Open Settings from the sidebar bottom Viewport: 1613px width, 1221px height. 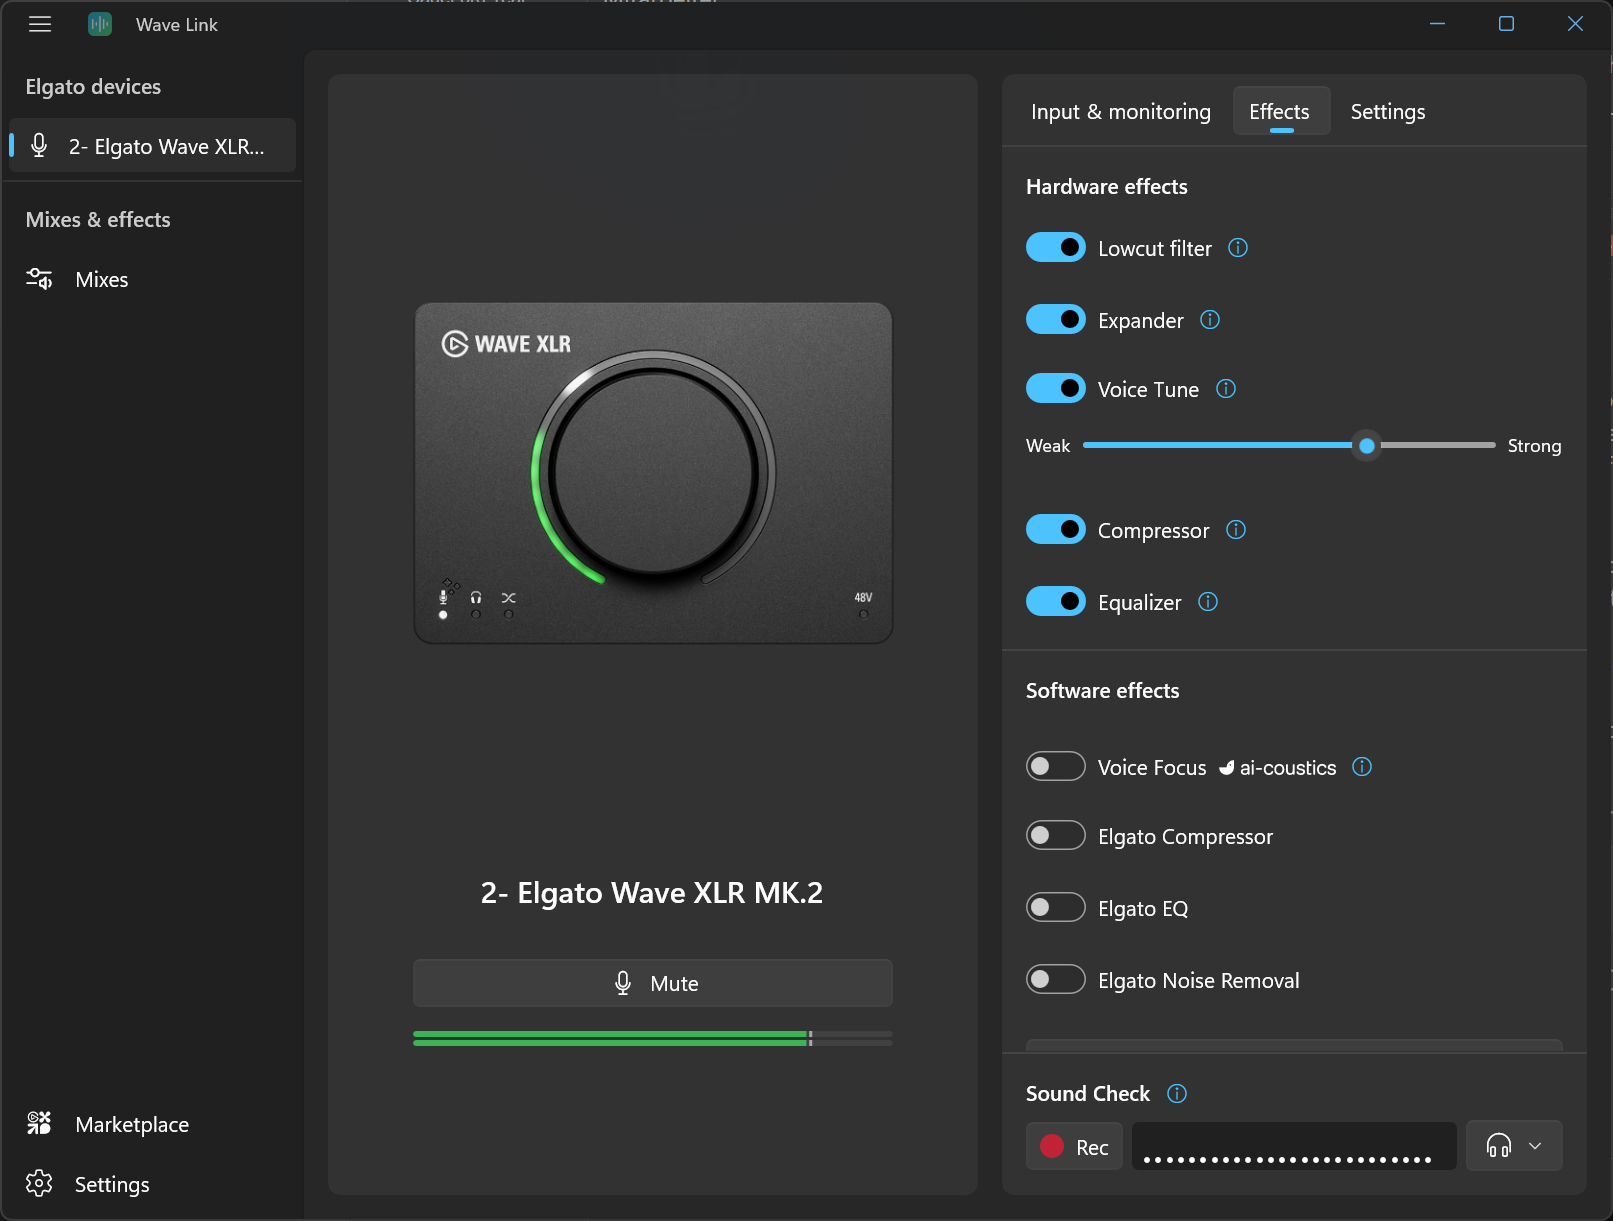152,1184
